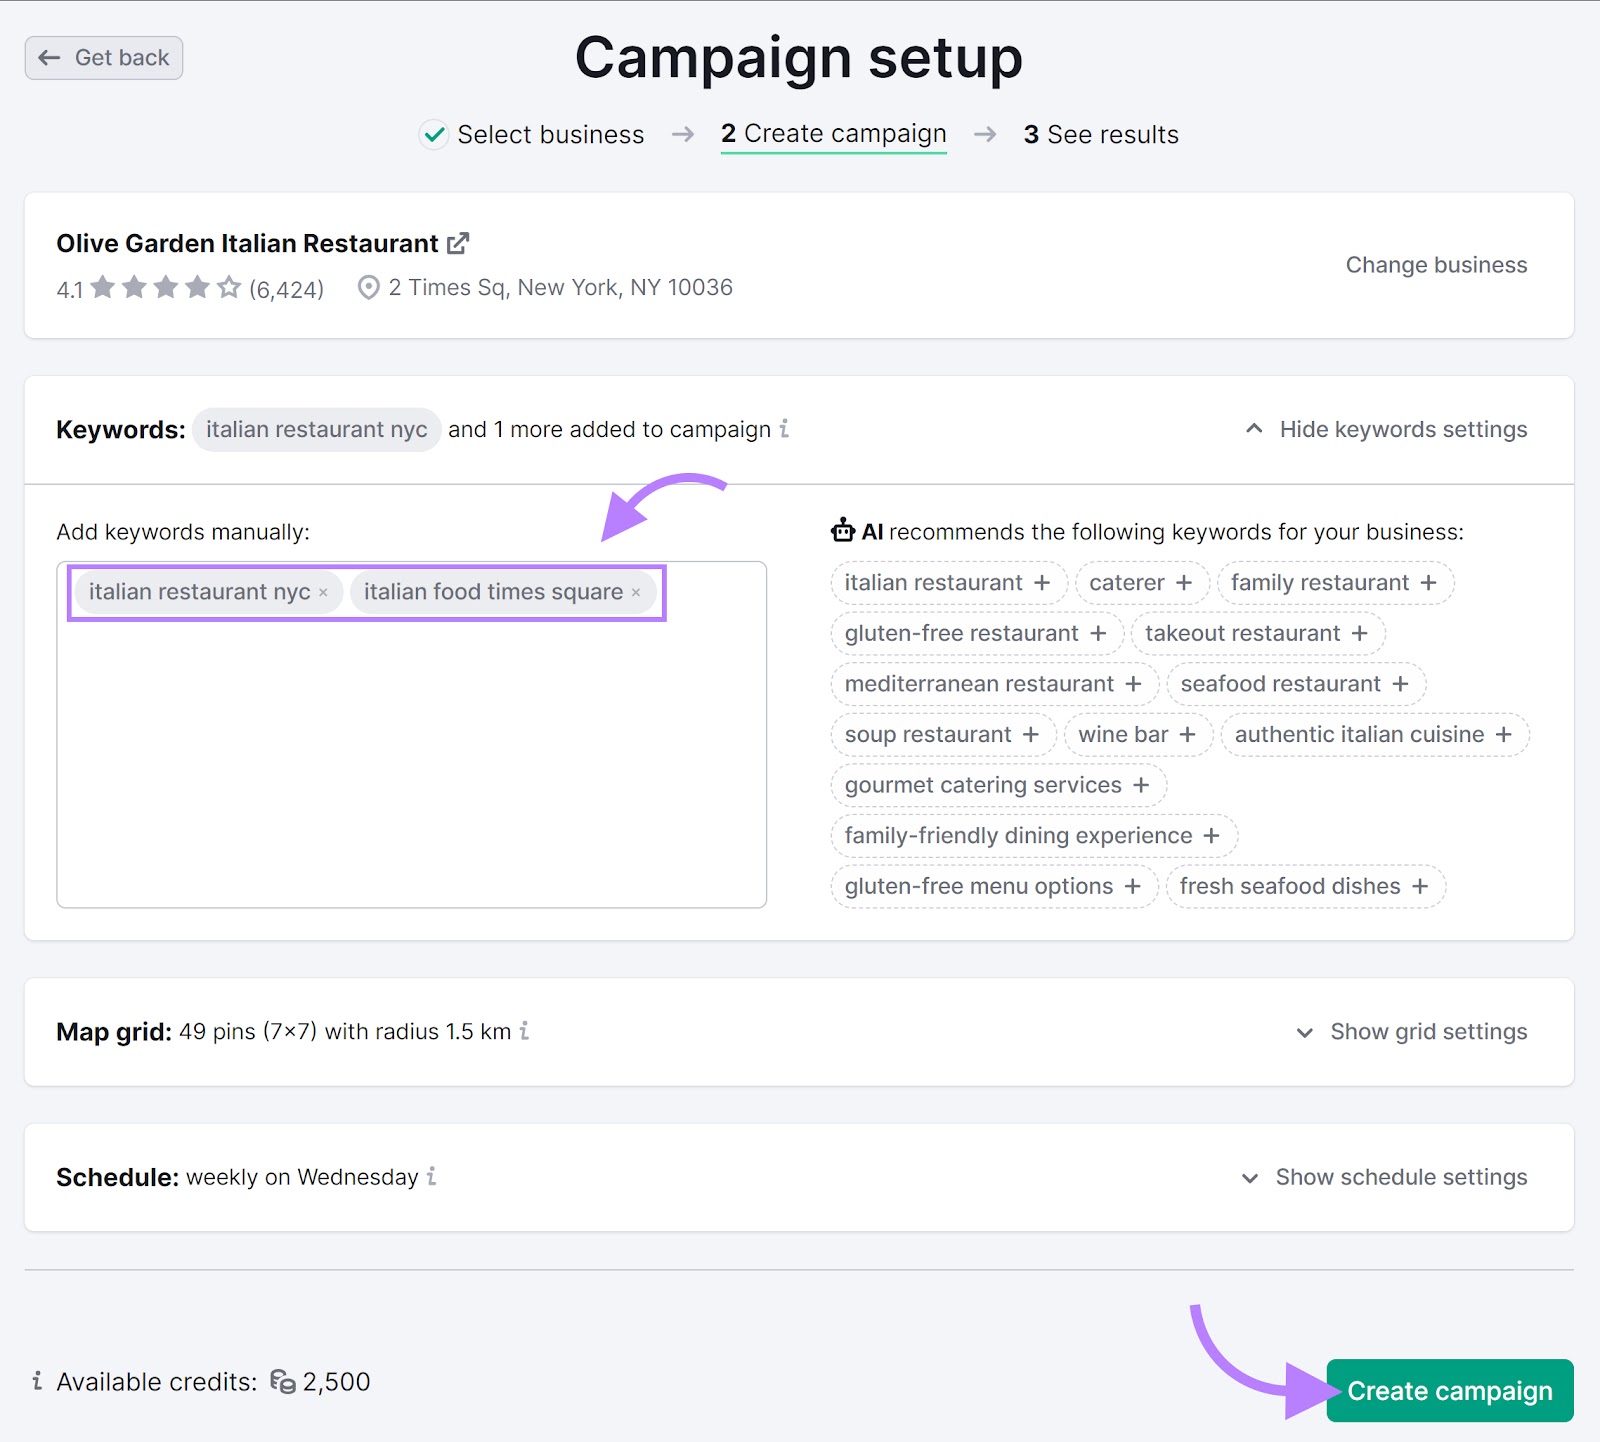Click '2 Times Sq, New York, NY 10036' address

[x=560, y=288]
